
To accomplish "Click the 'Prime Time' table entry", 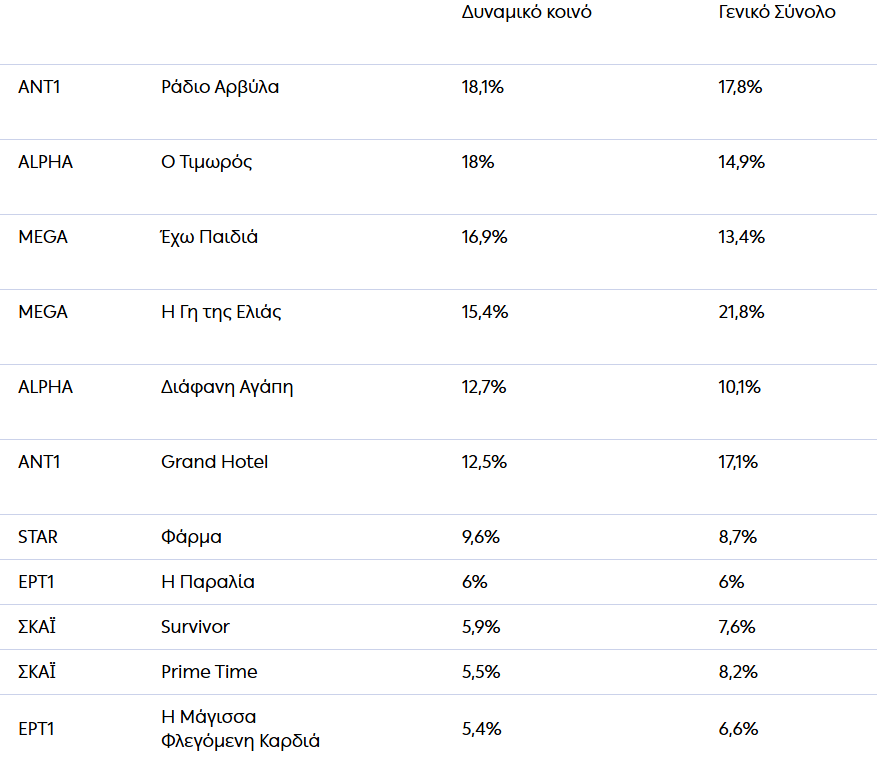I will (209, 672).
